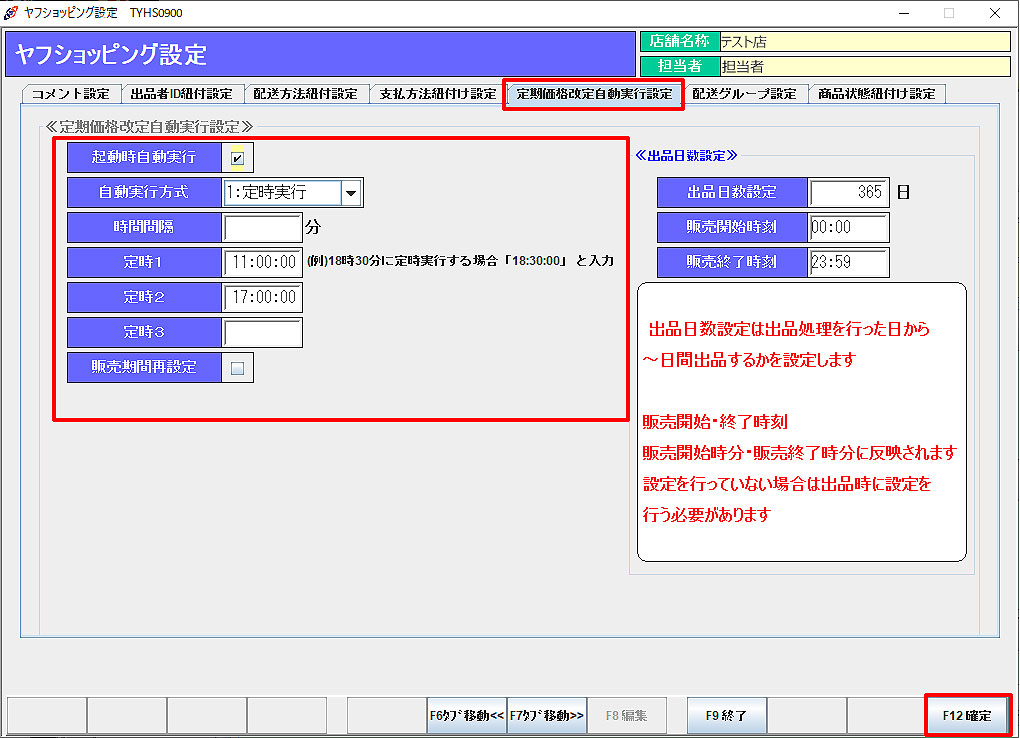This screenshot has width=1020, height=738.
Task: Click the 自動実行方式 label
Action: (144, 193)
